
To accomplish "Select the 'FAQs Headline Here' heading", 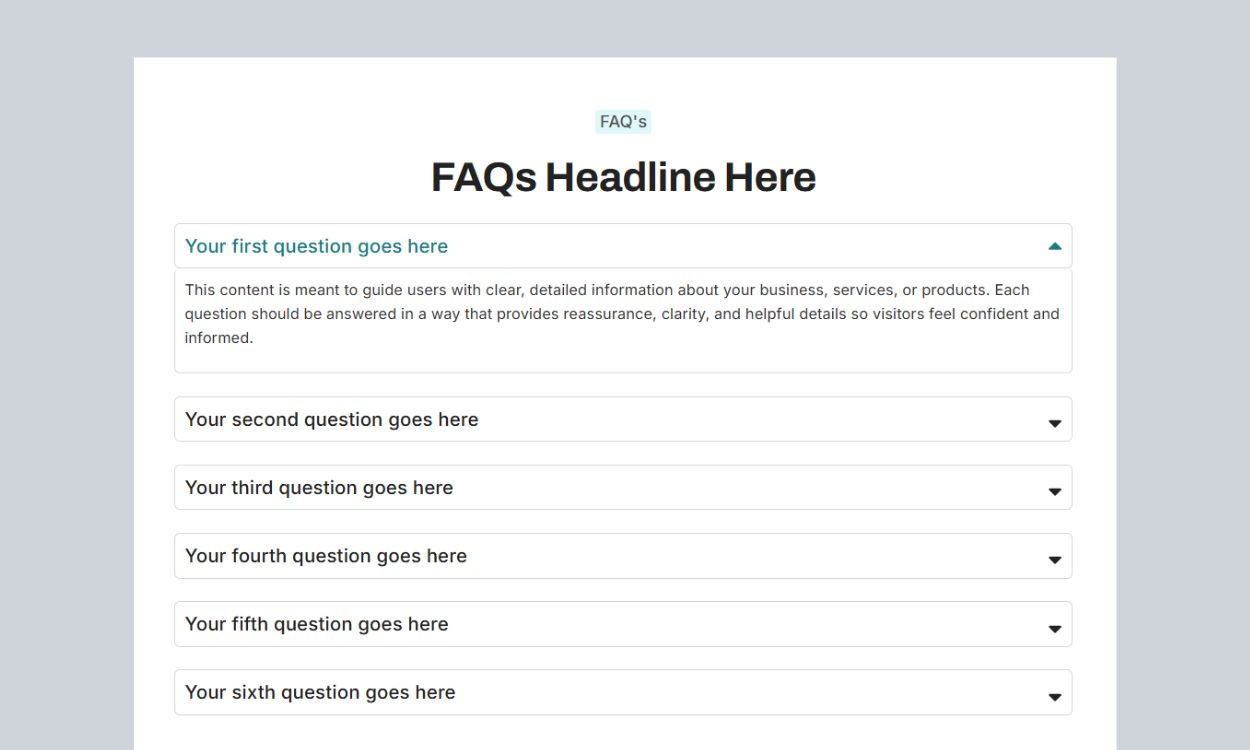I will (x=623, y=178).
